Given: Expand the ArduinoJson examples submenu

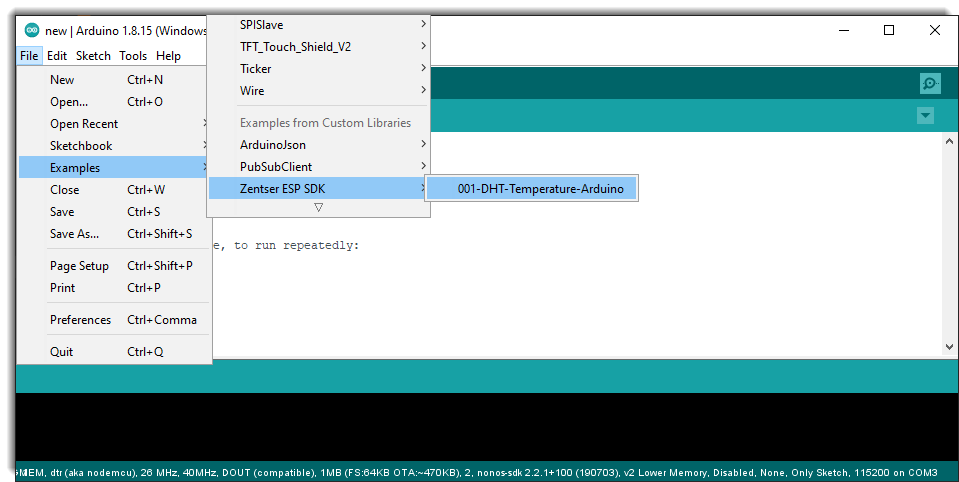Looking at the screenshot, I should tap(319, 144).
